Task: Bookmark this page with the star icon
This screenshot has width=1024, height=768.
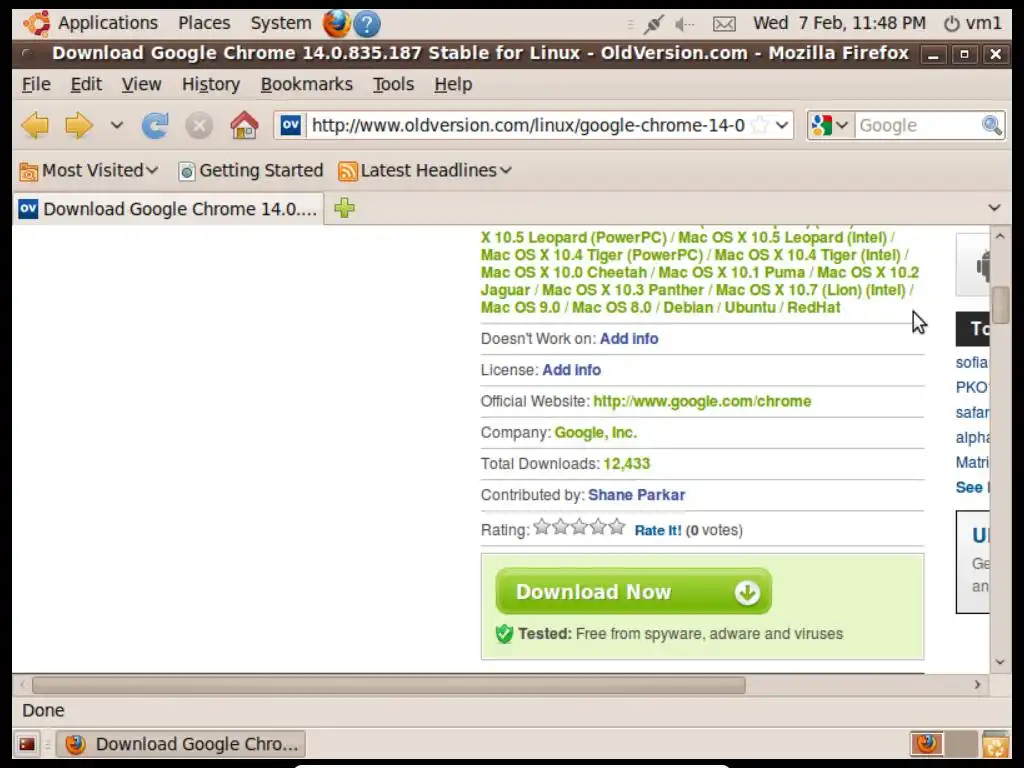Action: tap(760, 125)
